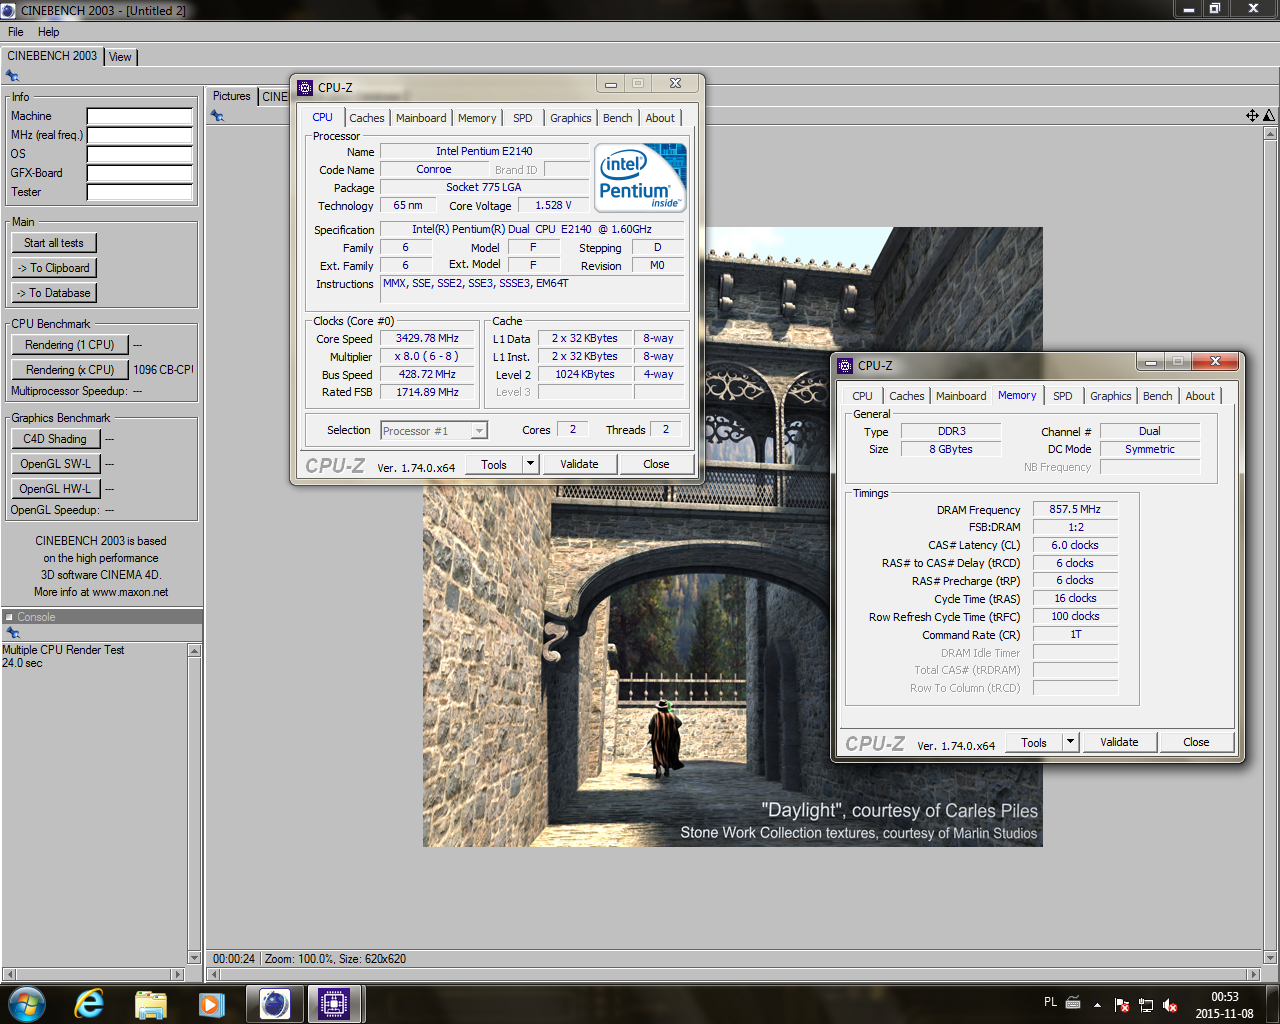Click the CPU-Z title icon of the CPU window
Image resolution: width=1280 pixels, height=1024 pixels.
click(x=305, y=87)
